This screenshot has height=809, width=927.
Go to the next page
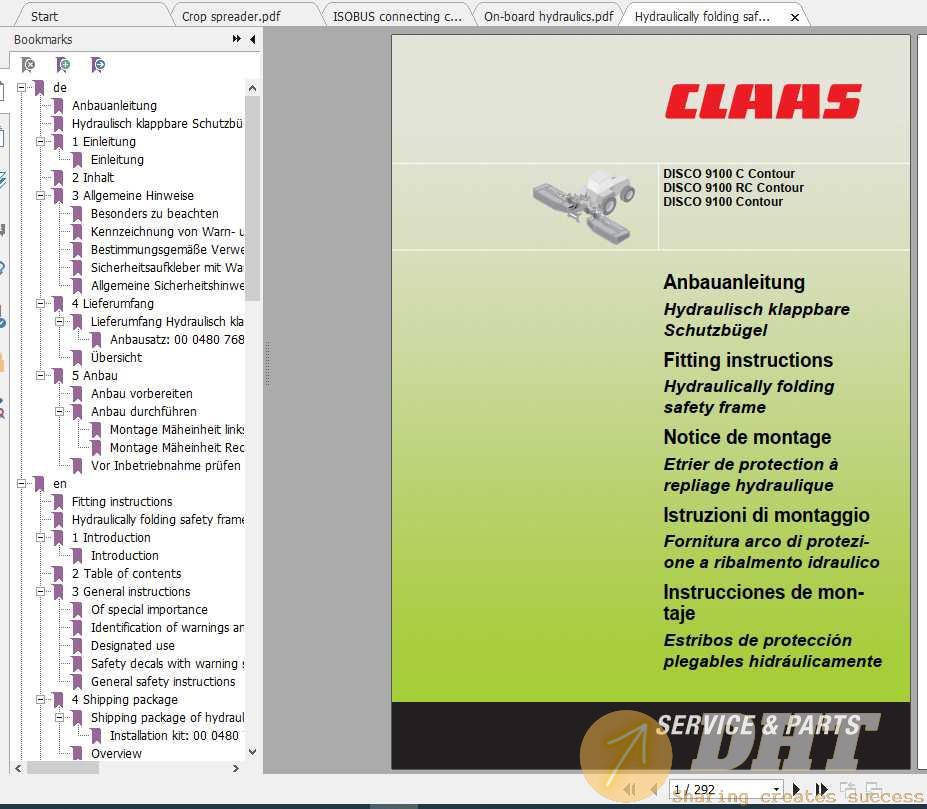click(x=796, y=789)
